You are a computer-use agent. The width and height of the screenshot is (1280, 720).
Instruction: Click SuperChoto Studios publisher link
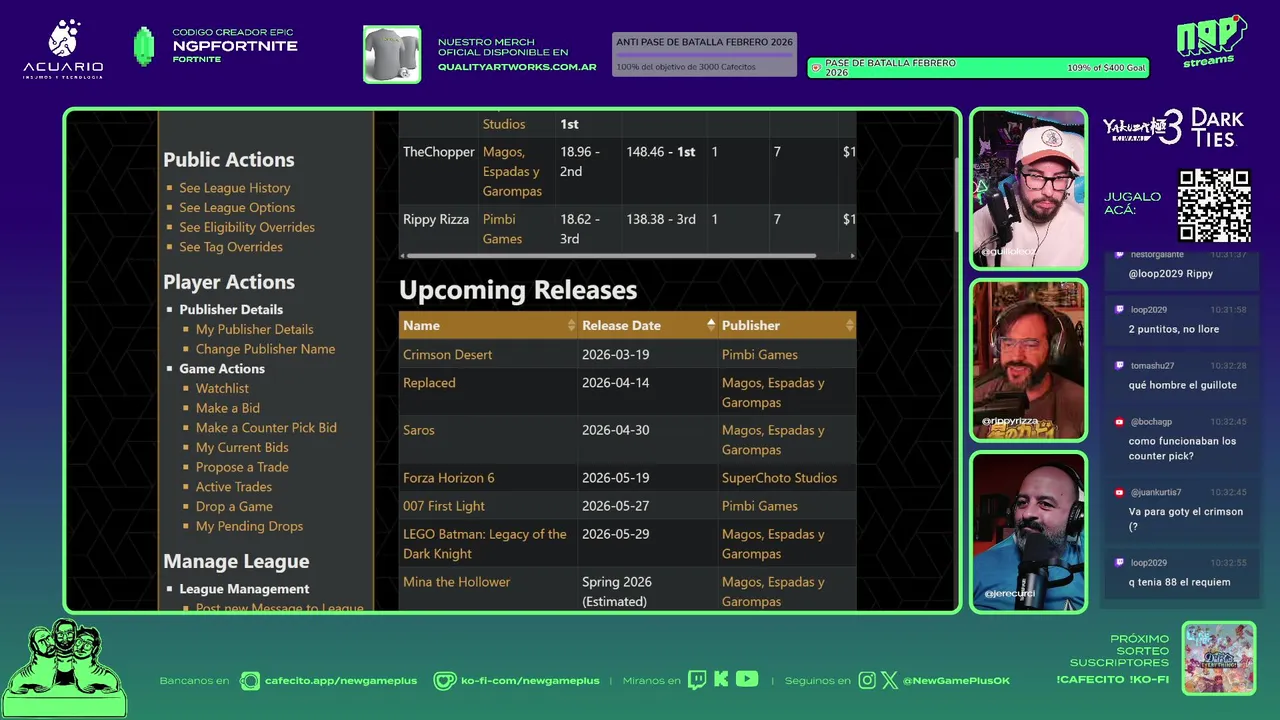point(779,478)
